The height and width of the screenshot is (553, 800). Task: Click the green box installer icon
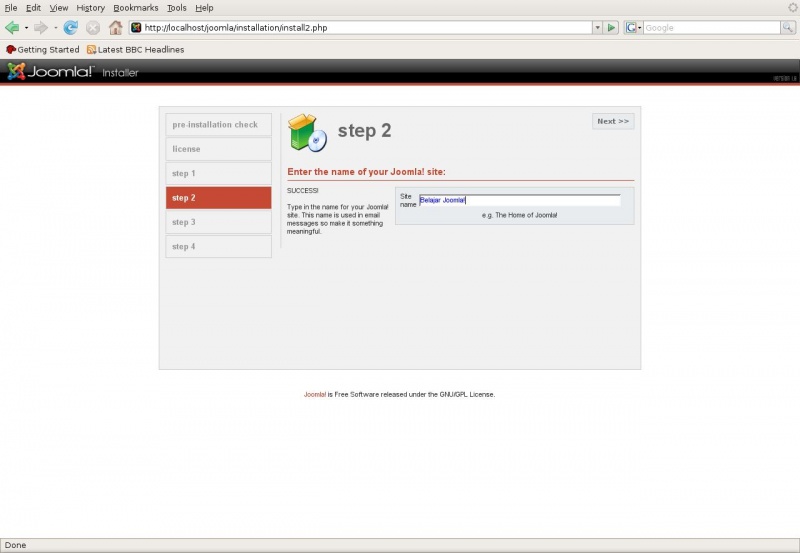tap(307, 132)
